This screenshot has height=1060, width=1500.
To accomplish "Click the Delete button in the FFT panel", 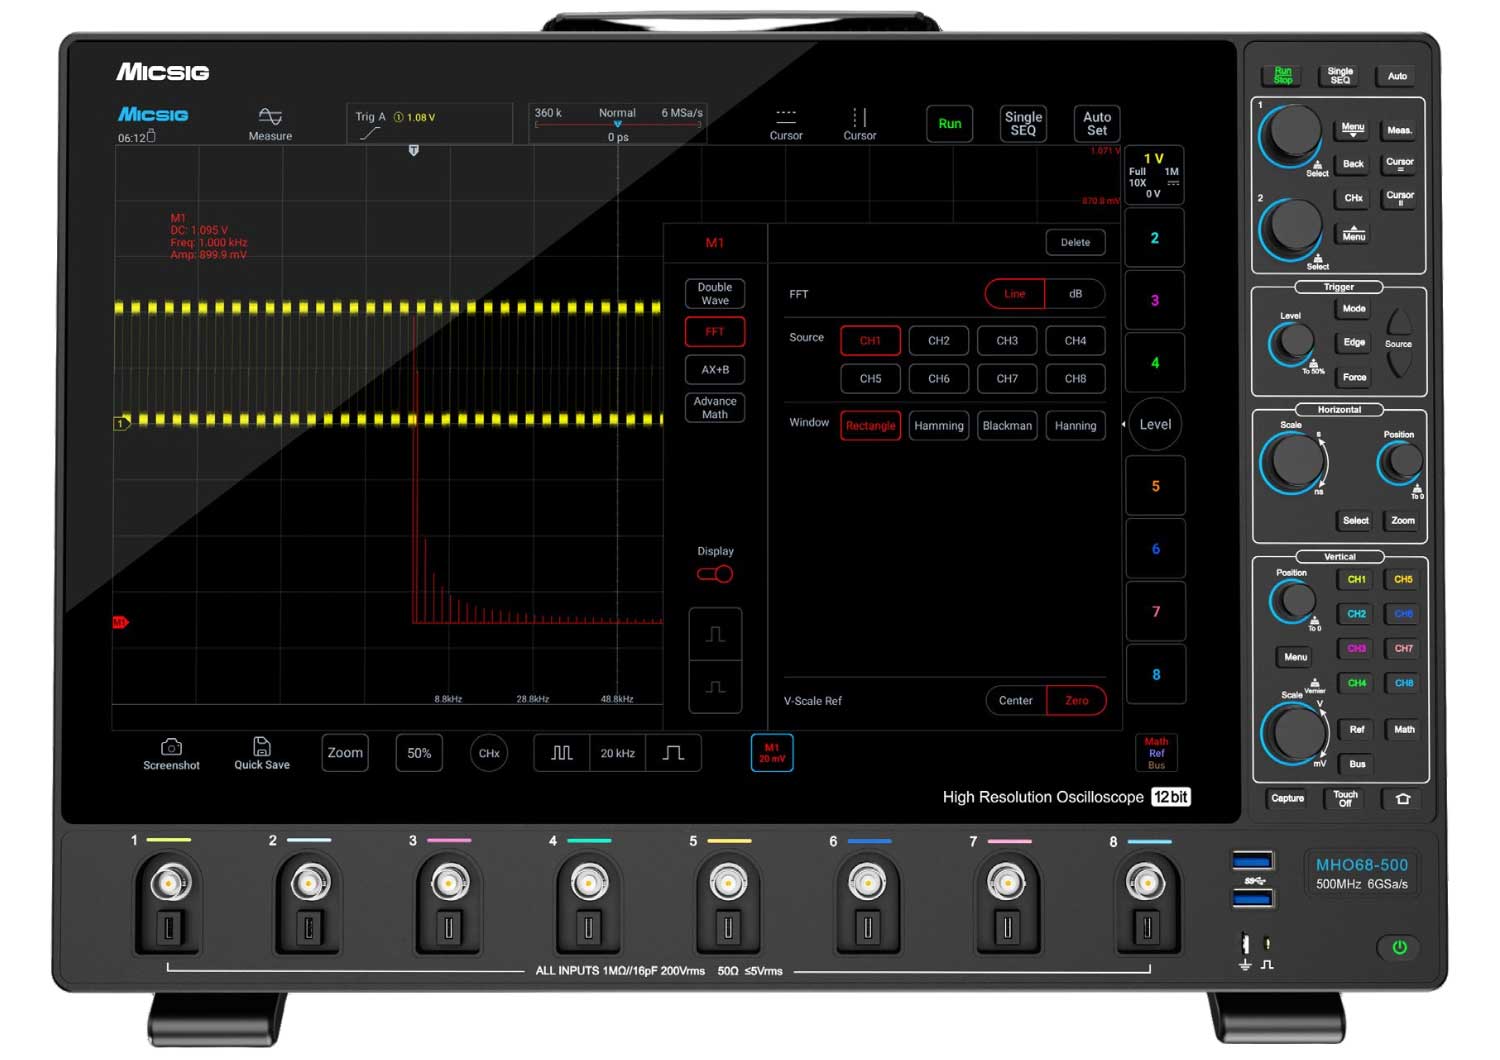I will point(1076,242).
